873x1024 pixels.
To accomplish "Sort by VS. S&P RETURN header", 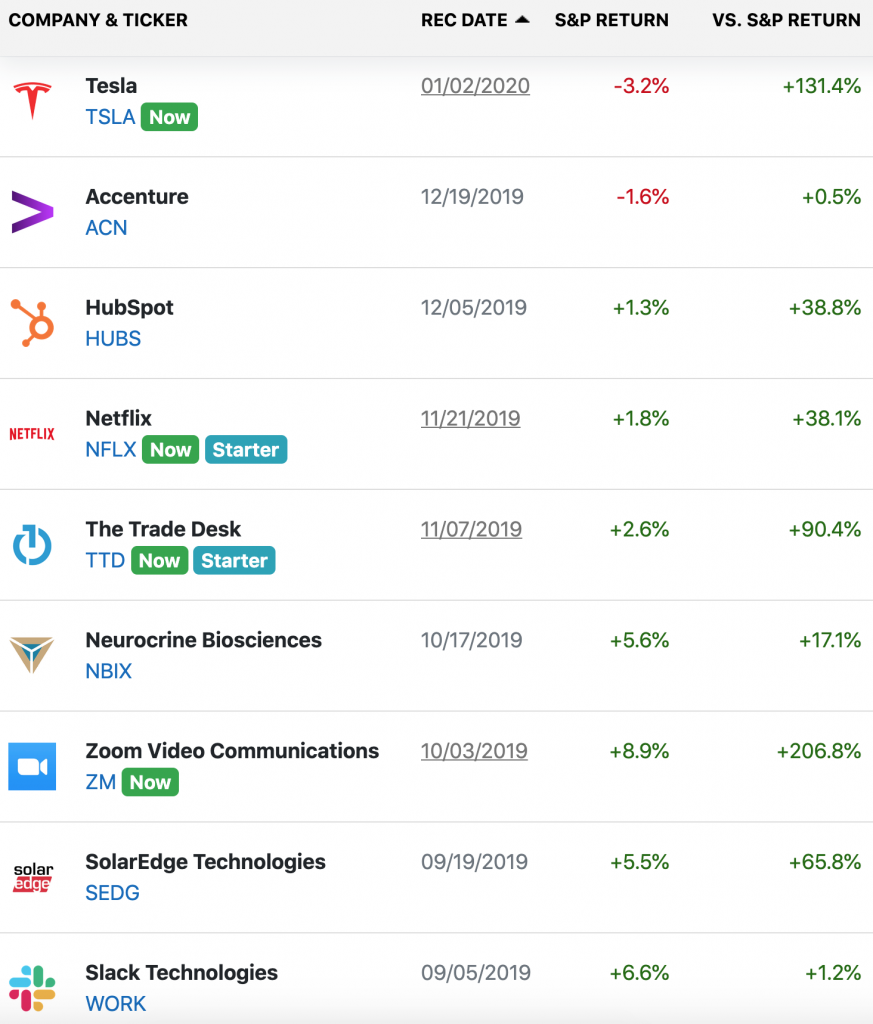I will [786, 20].
